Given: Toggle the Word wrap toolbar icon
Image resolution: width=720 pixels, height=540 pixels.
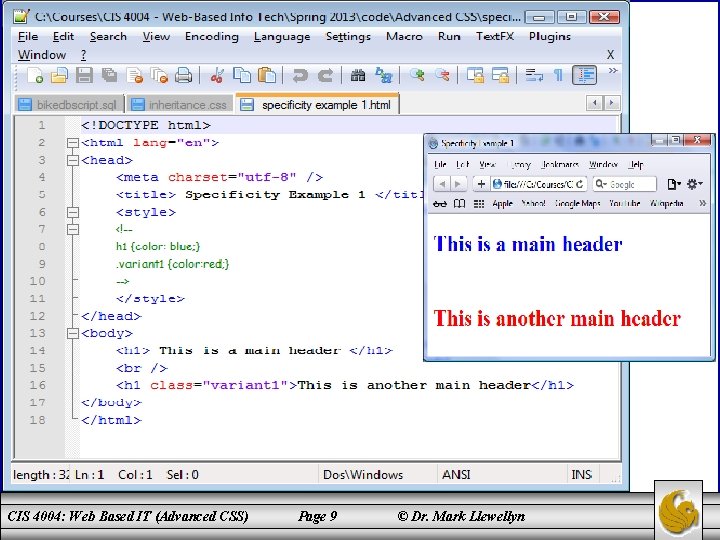Looking at the screenshot, I should pyautogui.click(x=534, y=75).
